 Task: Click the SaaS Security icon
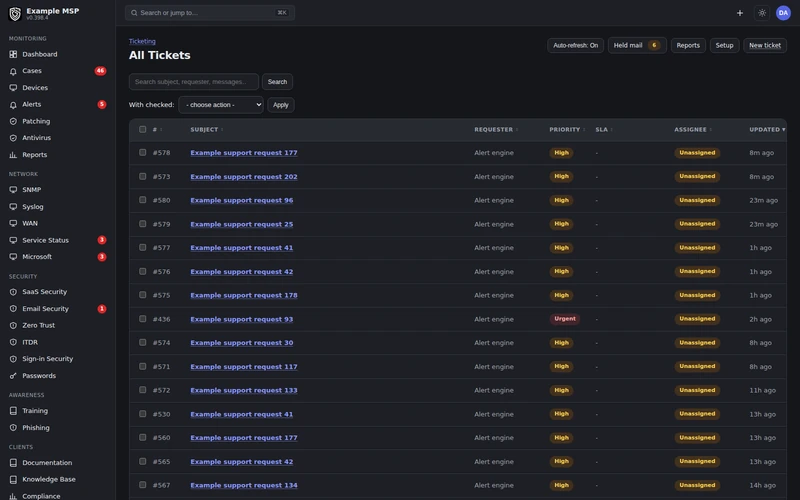click(13, 292)
